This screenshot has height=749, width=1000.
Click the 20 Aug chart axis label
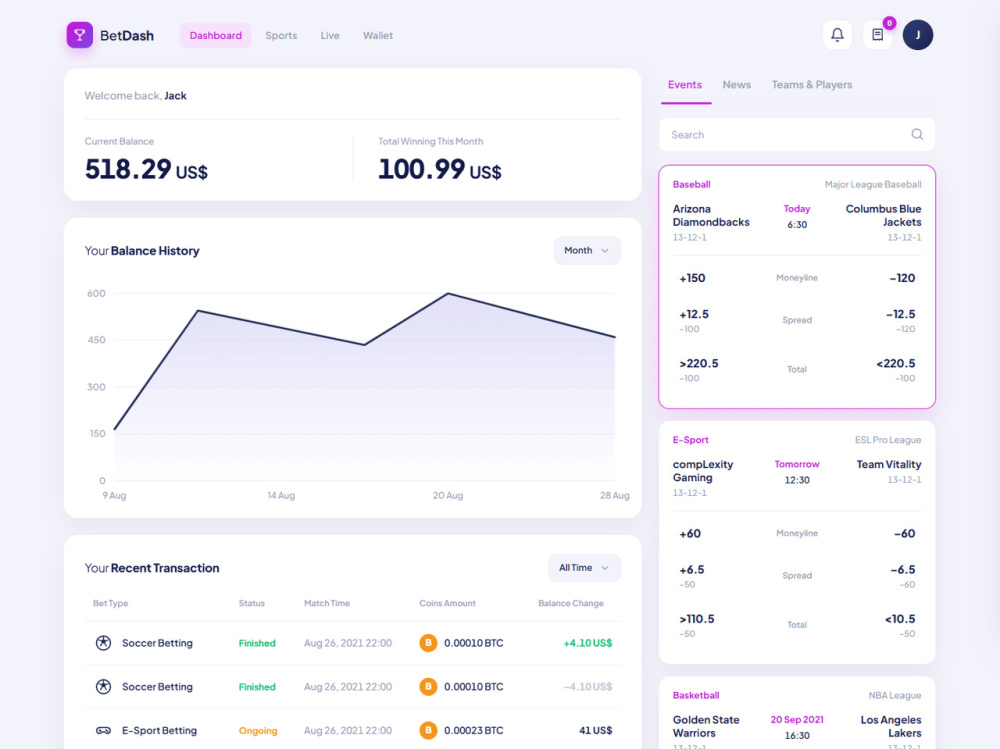pyautogui.click(x=448, y=496)
